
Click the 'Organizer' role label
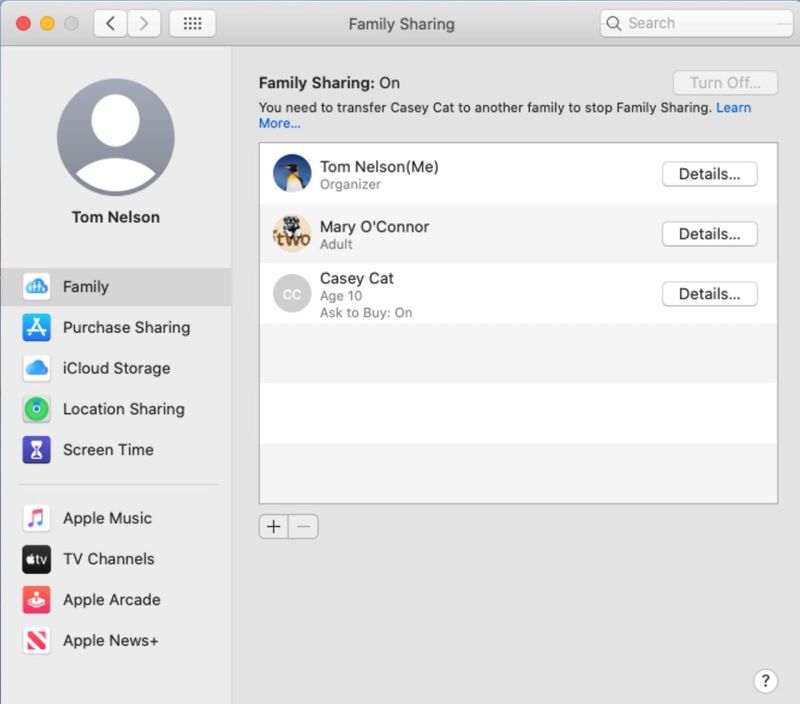(x=350, y=185)
